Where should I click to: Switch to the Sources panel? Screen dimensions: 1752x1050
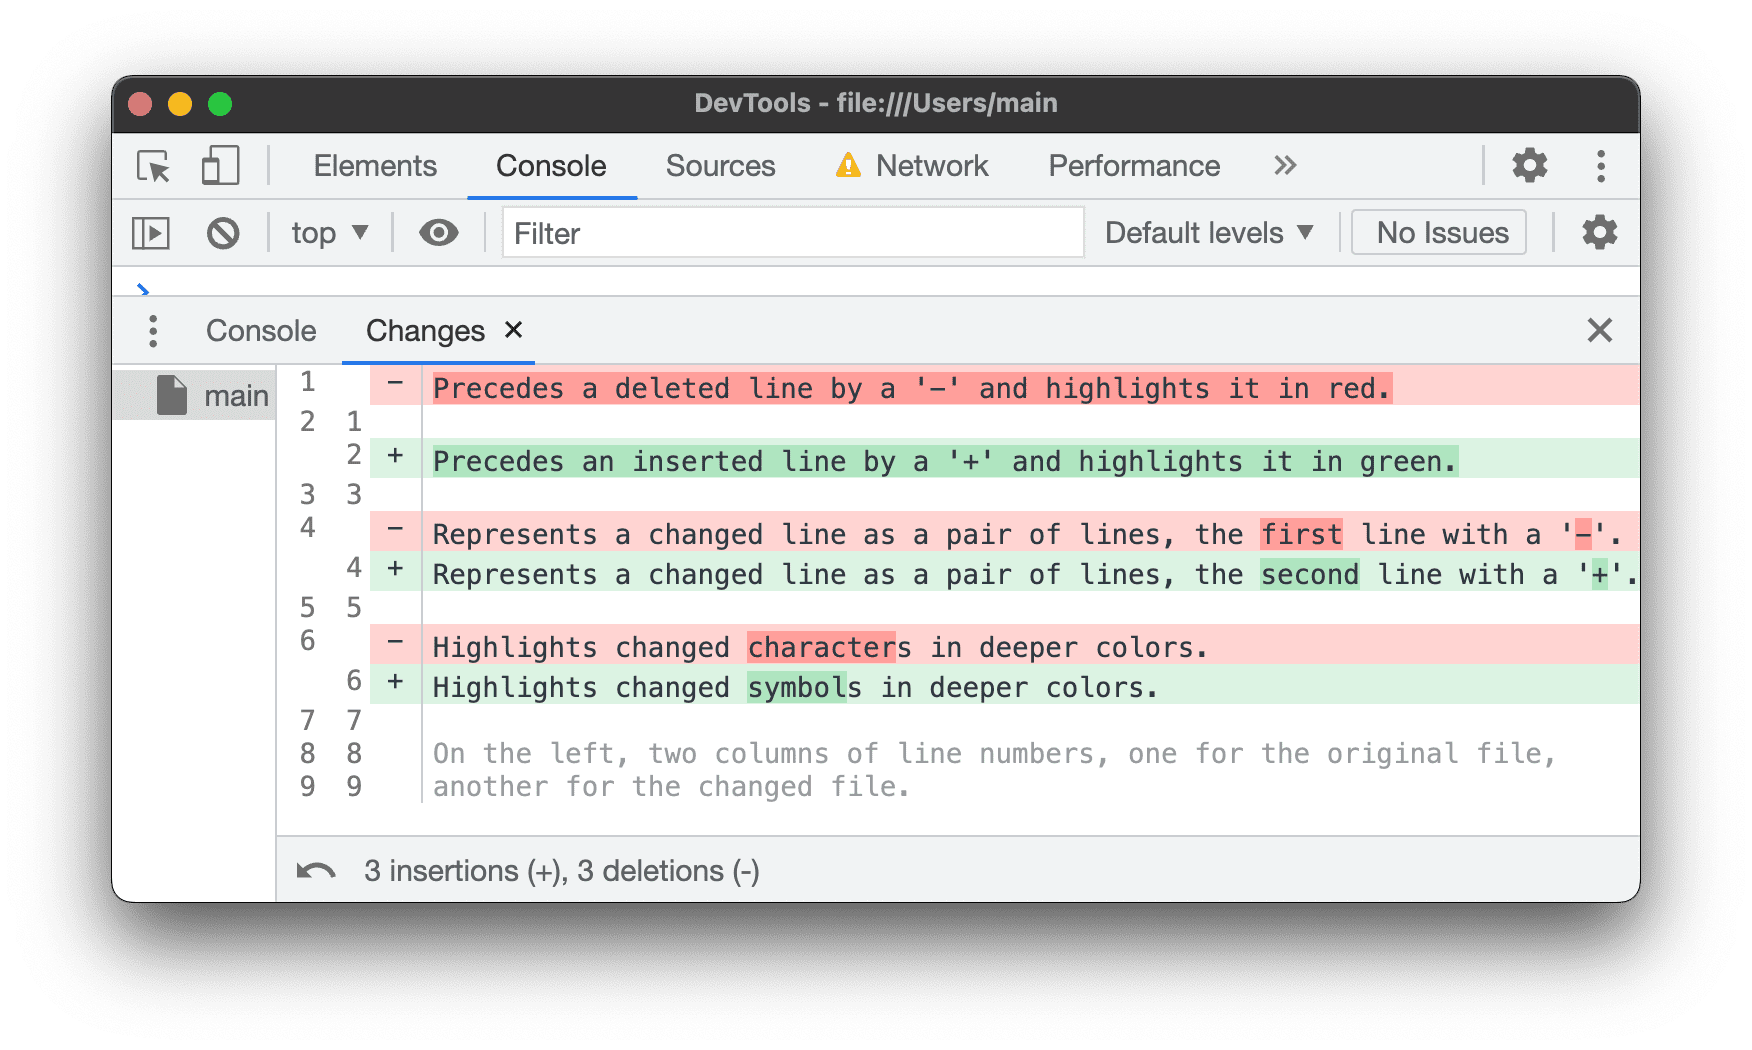720,166
